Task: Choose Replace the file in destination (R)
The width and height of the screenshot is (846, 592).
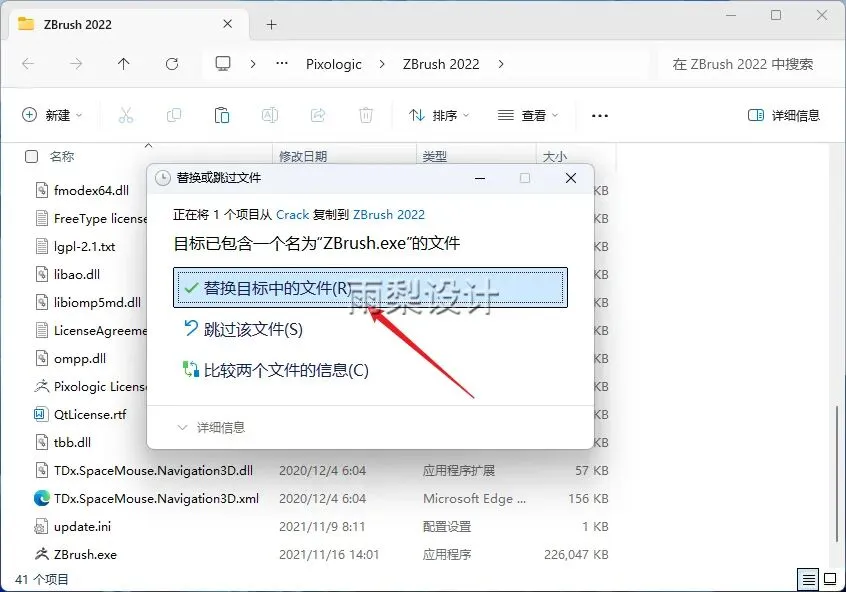Action: pos(370,288)
